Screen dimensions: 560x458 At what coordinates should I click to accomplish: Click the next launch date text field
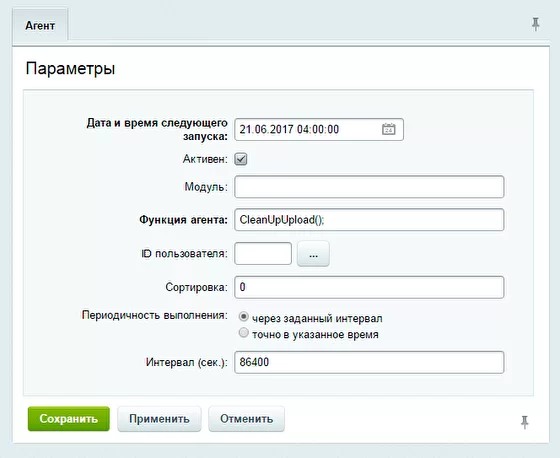pos(319,129)
